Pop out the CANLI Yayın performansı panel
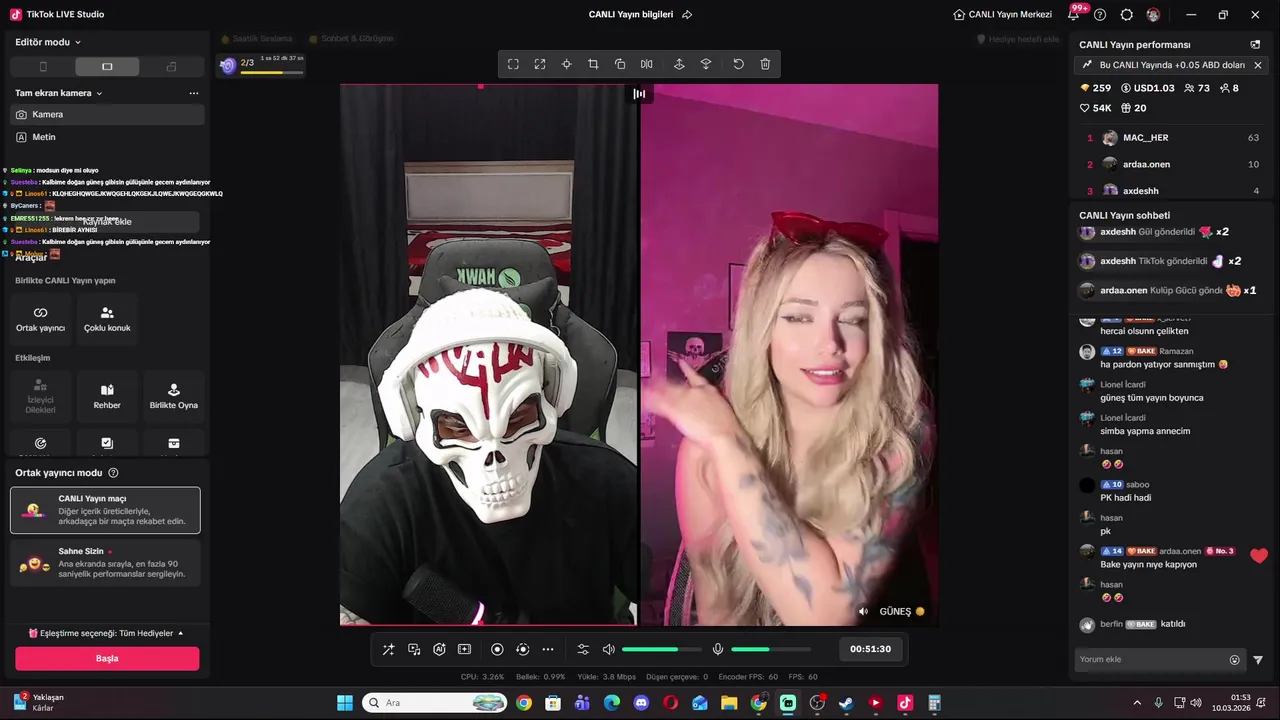1280x720 pixels. (1255, 45)
